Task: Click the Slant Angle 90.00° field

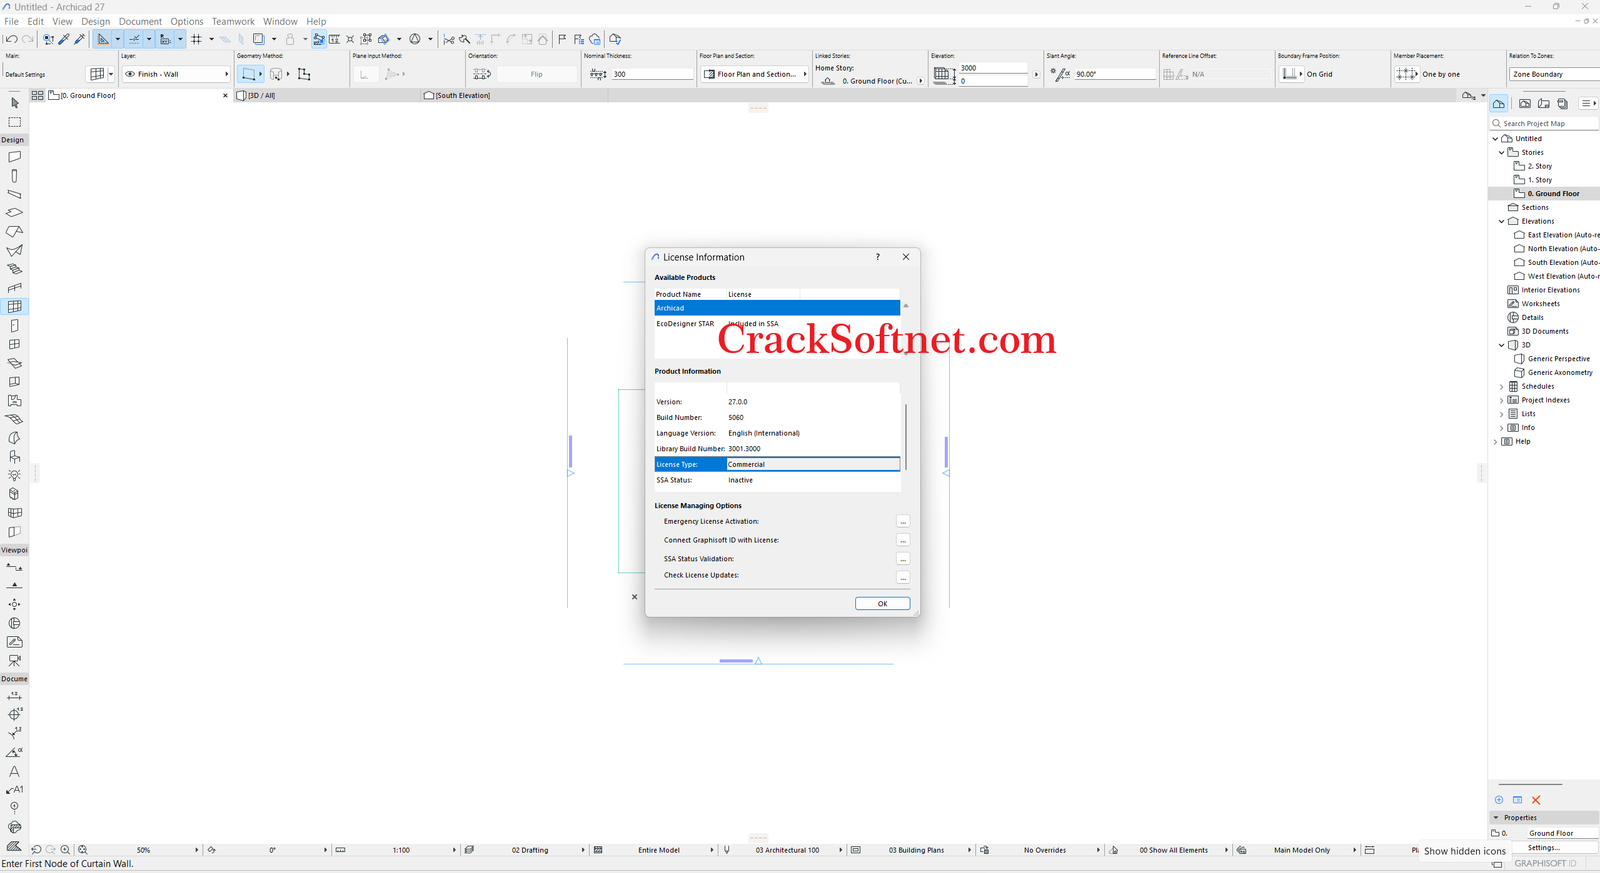Action: pos(1114,74)
